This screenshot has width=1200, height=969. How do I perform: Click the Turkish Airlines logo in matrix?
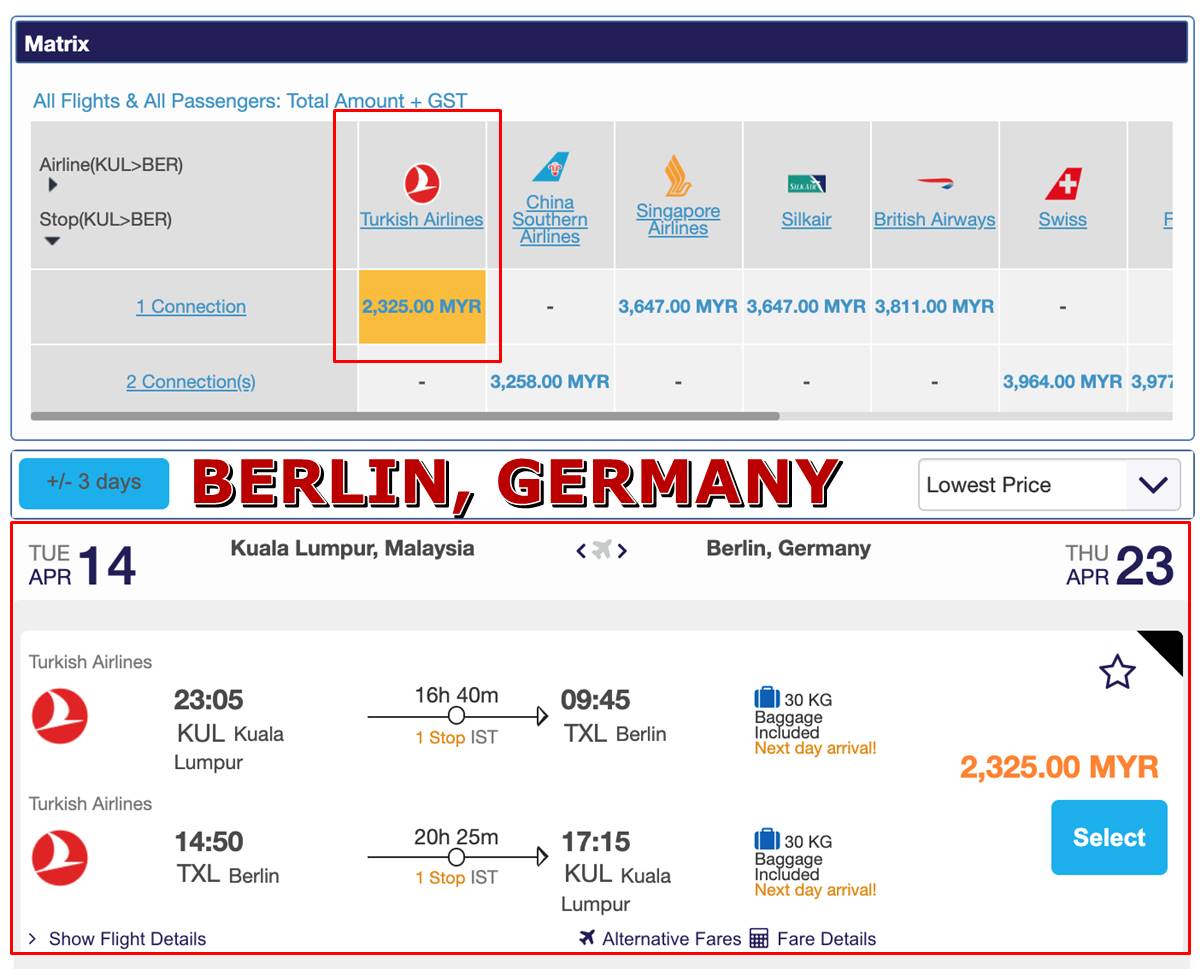tap(422, 184)
